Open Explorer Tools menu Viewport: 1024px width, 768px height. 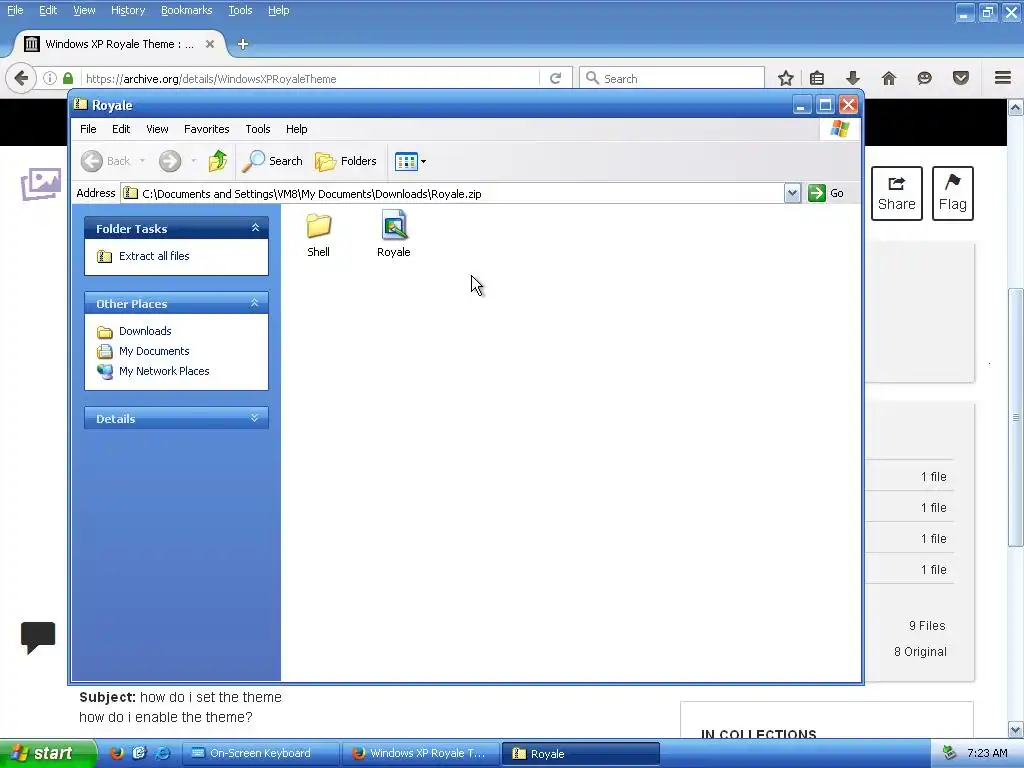tap(258, 129)
